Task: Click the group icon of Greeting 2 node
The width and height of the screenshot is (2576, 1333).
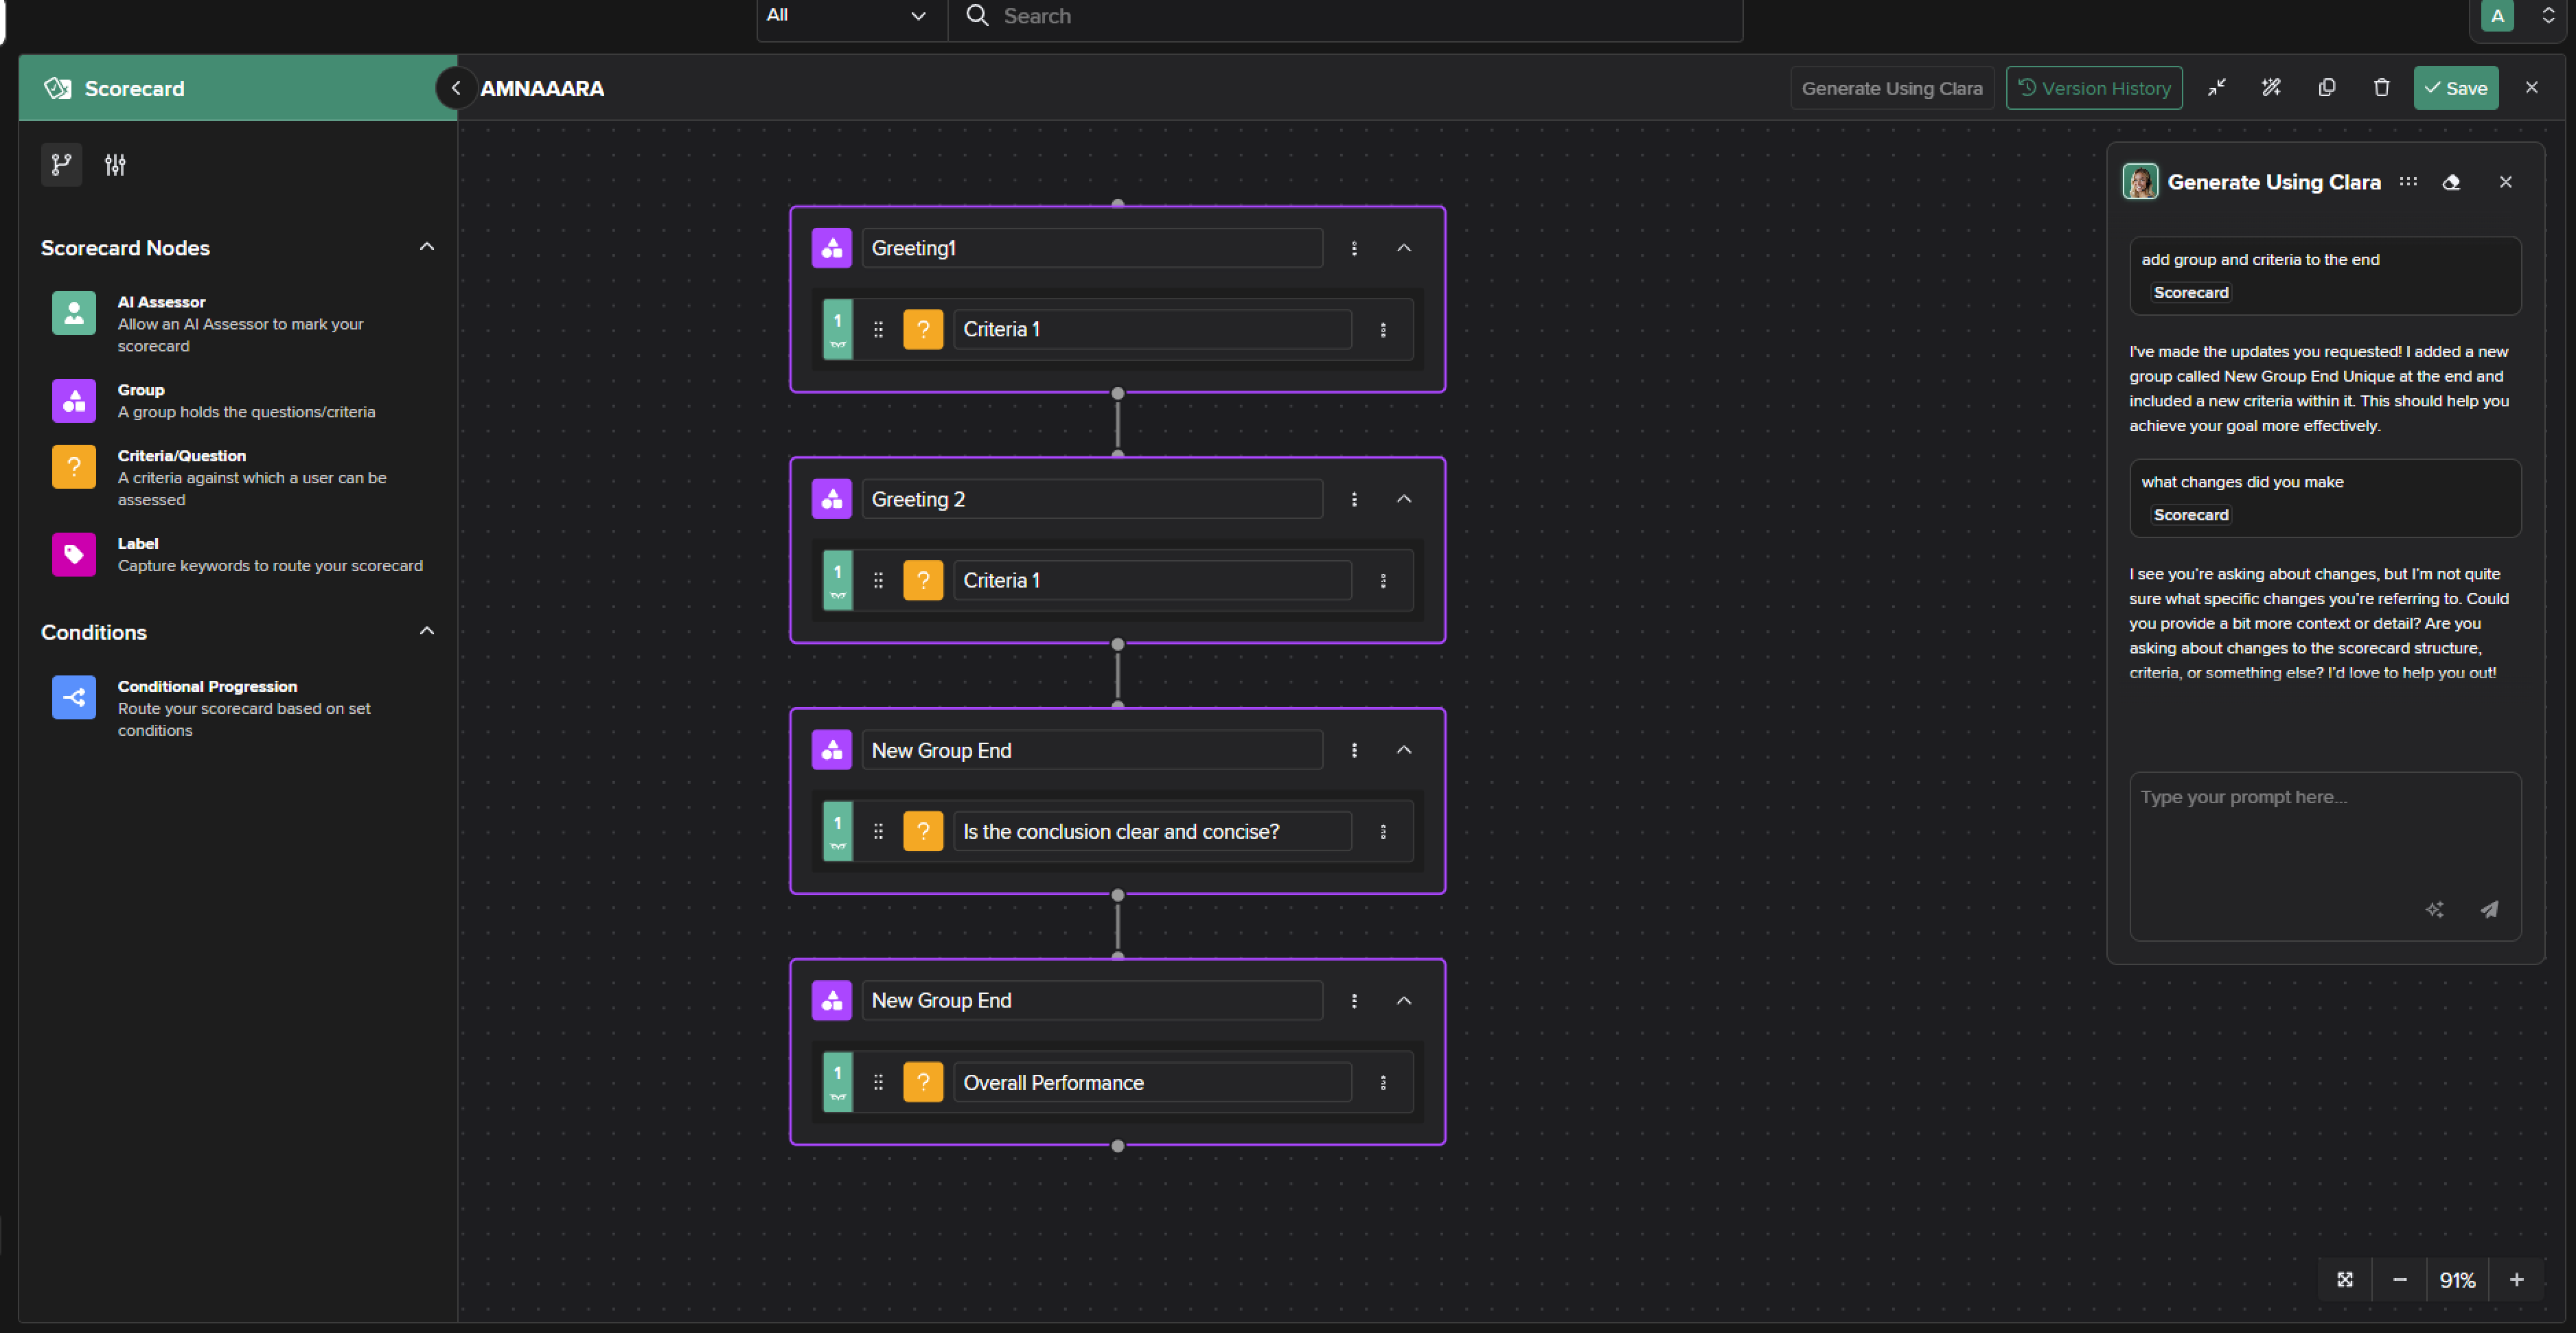Action: point(832,499)
